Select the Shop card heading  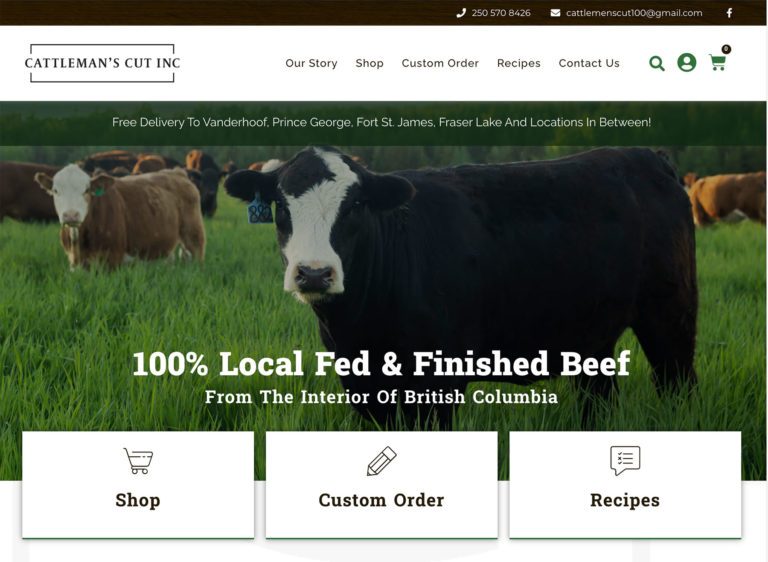click(138, 500)
